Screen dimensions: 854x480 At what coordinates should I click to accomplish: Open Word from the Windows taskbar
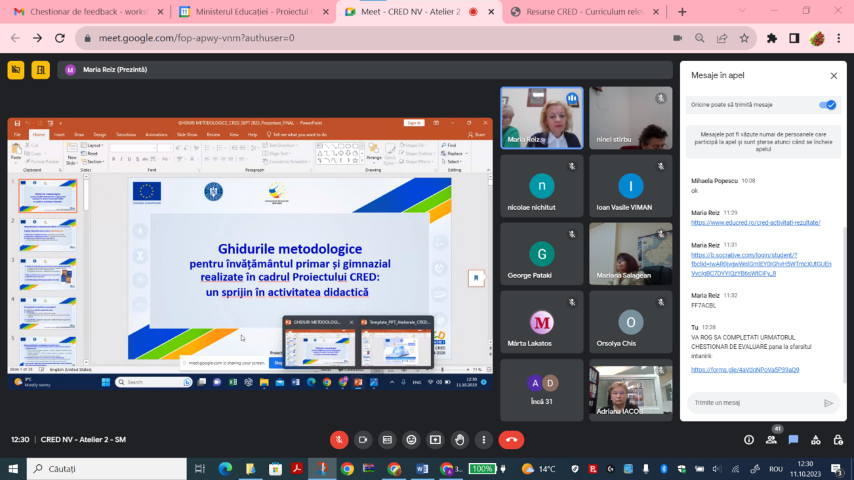click(421, 469)
